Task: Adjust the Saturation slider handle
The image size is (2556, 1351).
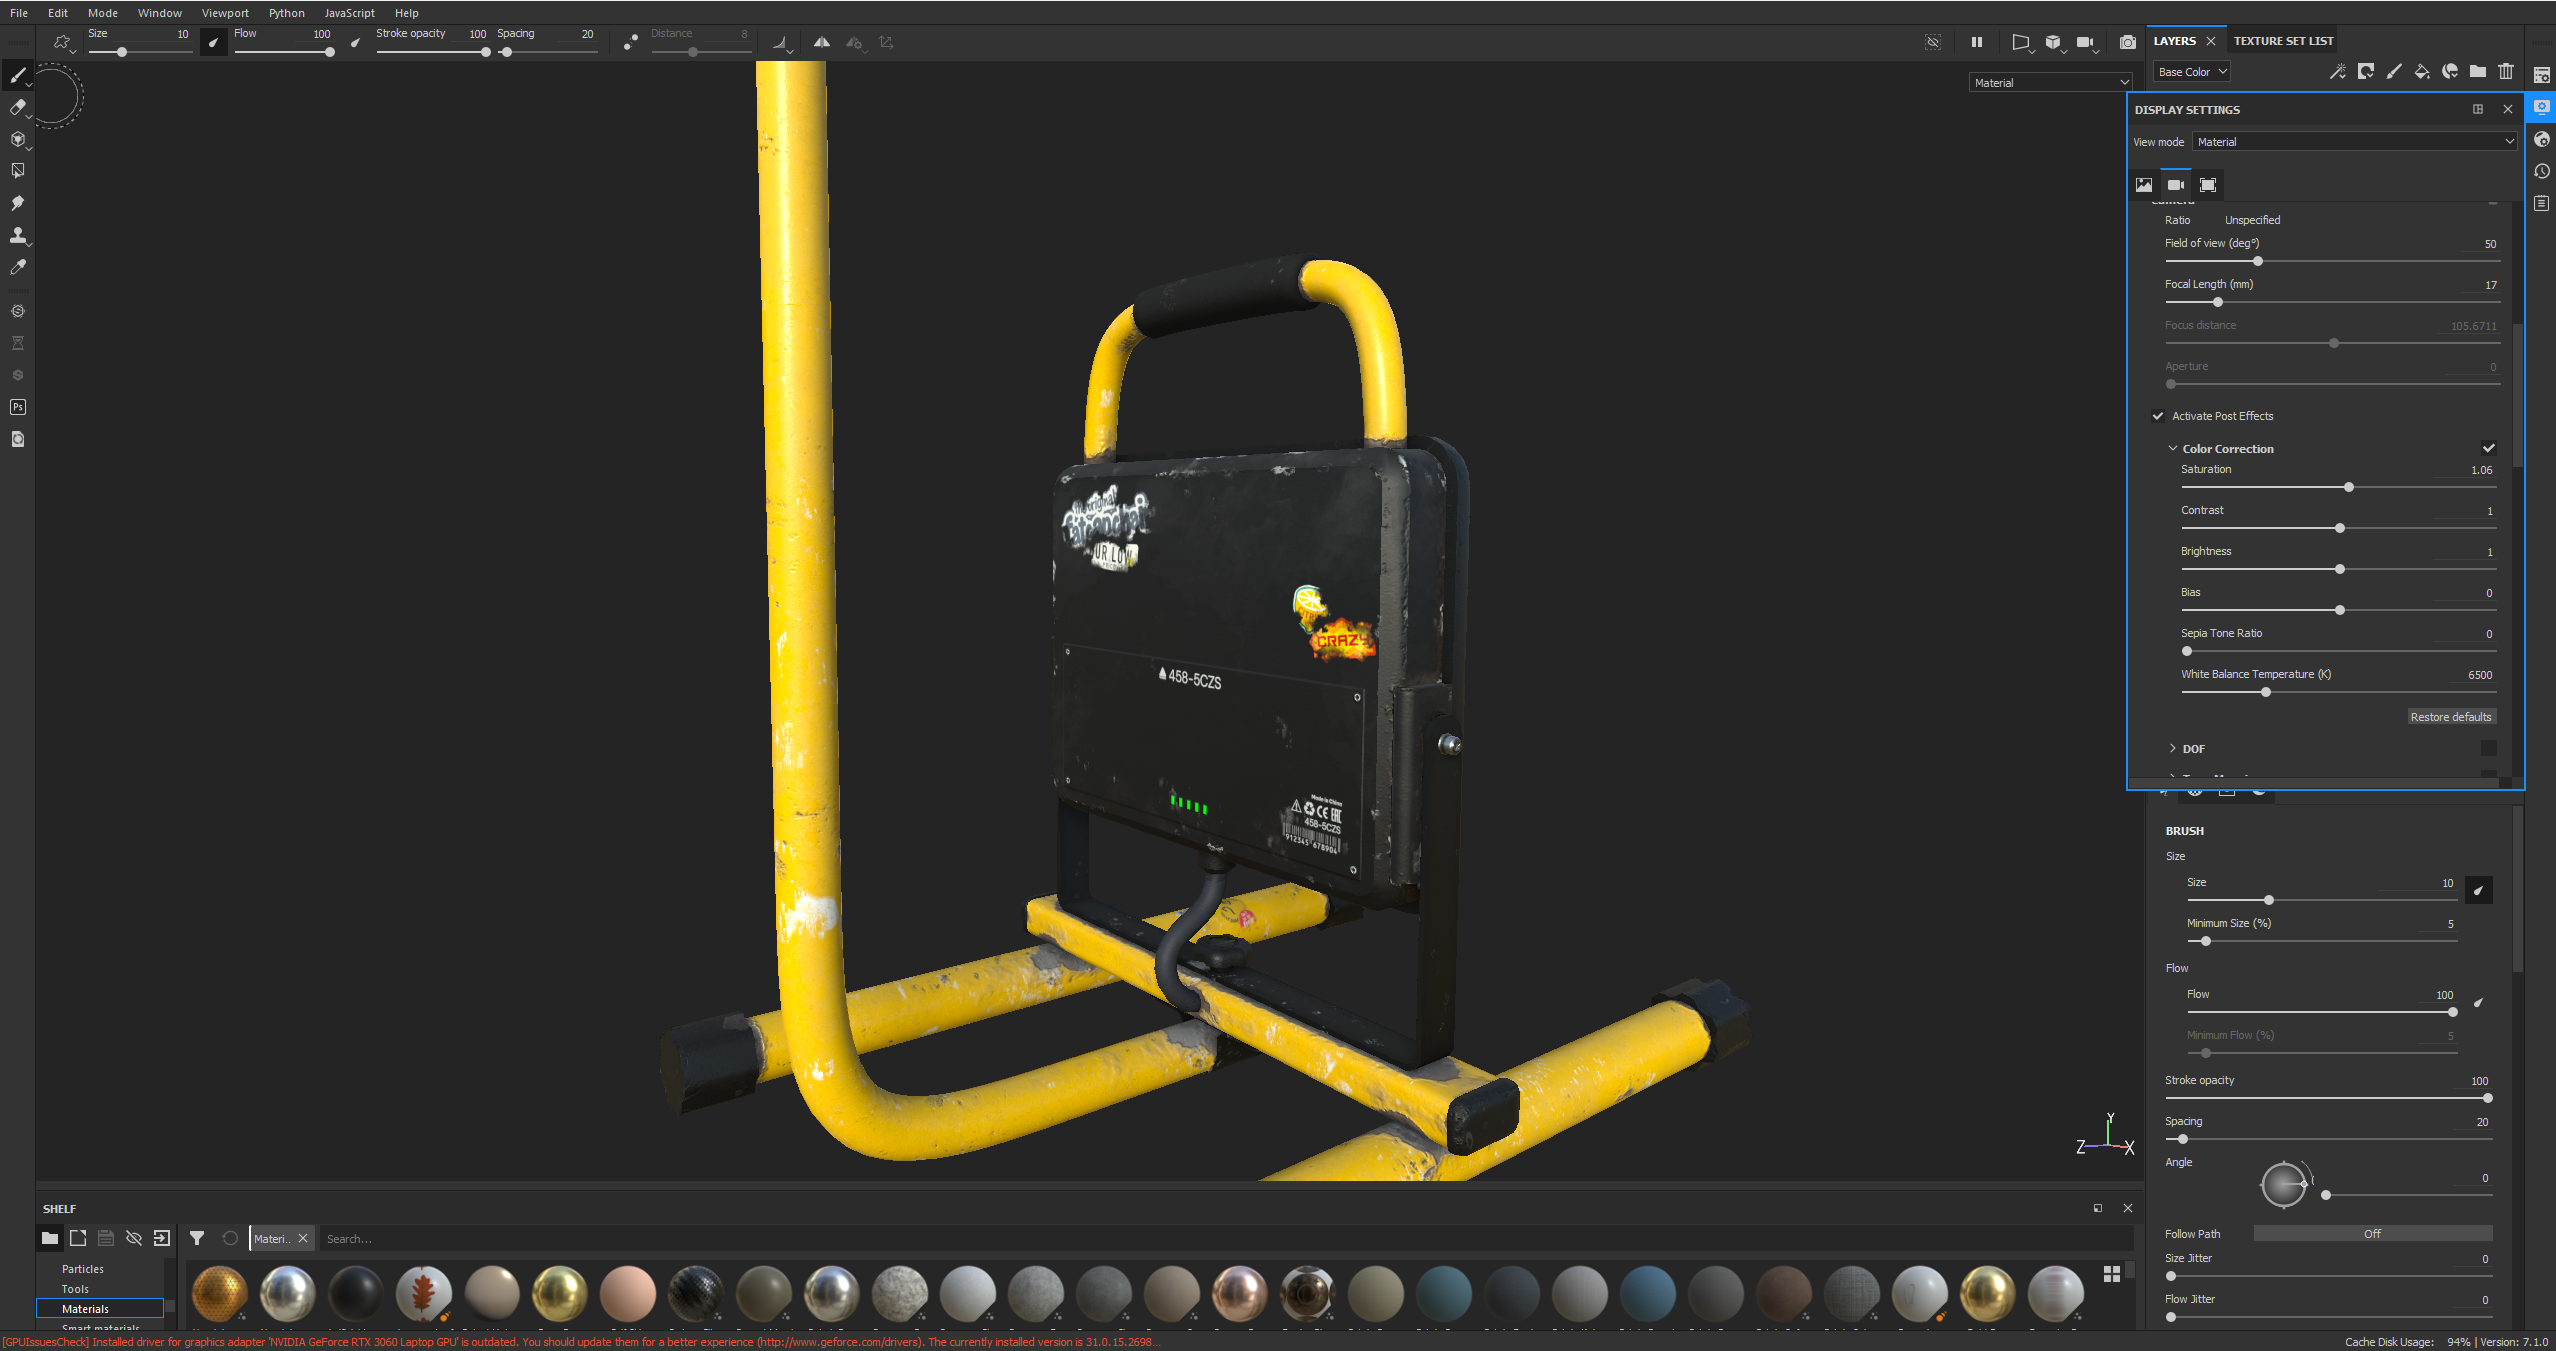Action: [x=2348, y=487]
